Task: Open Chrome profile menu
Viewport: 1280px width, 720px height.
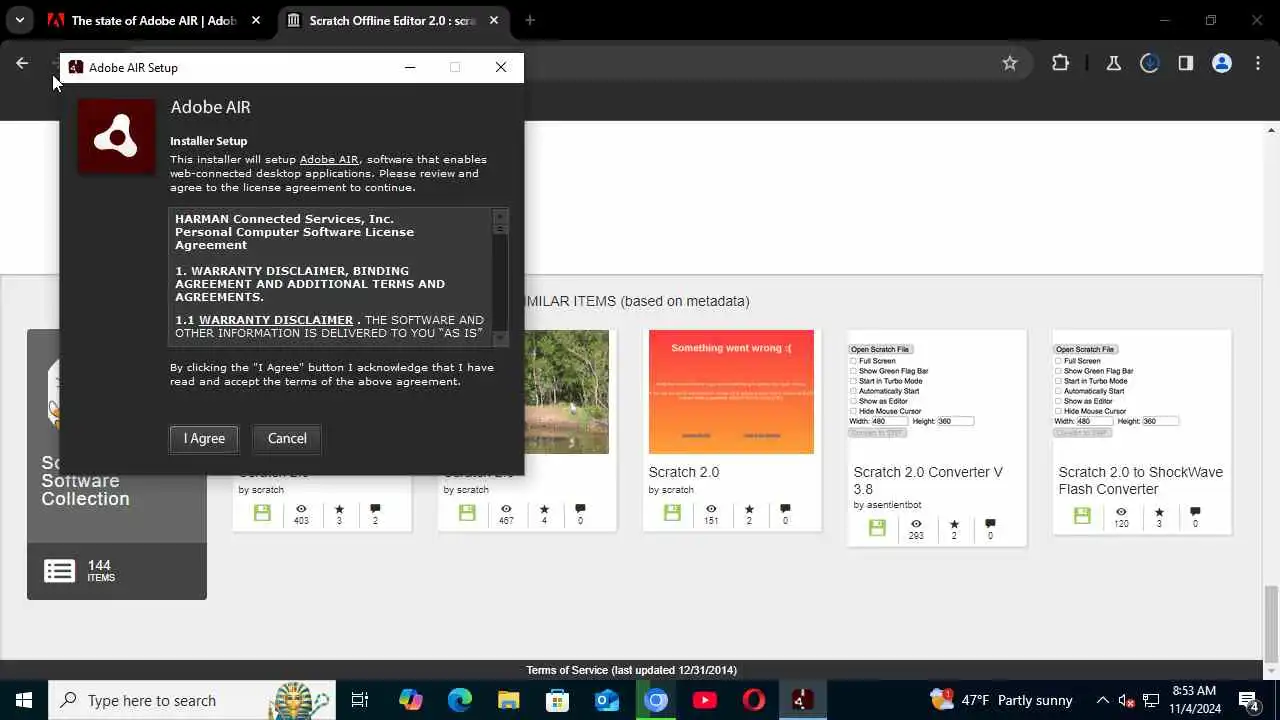Action: (x=1221, y=63)
